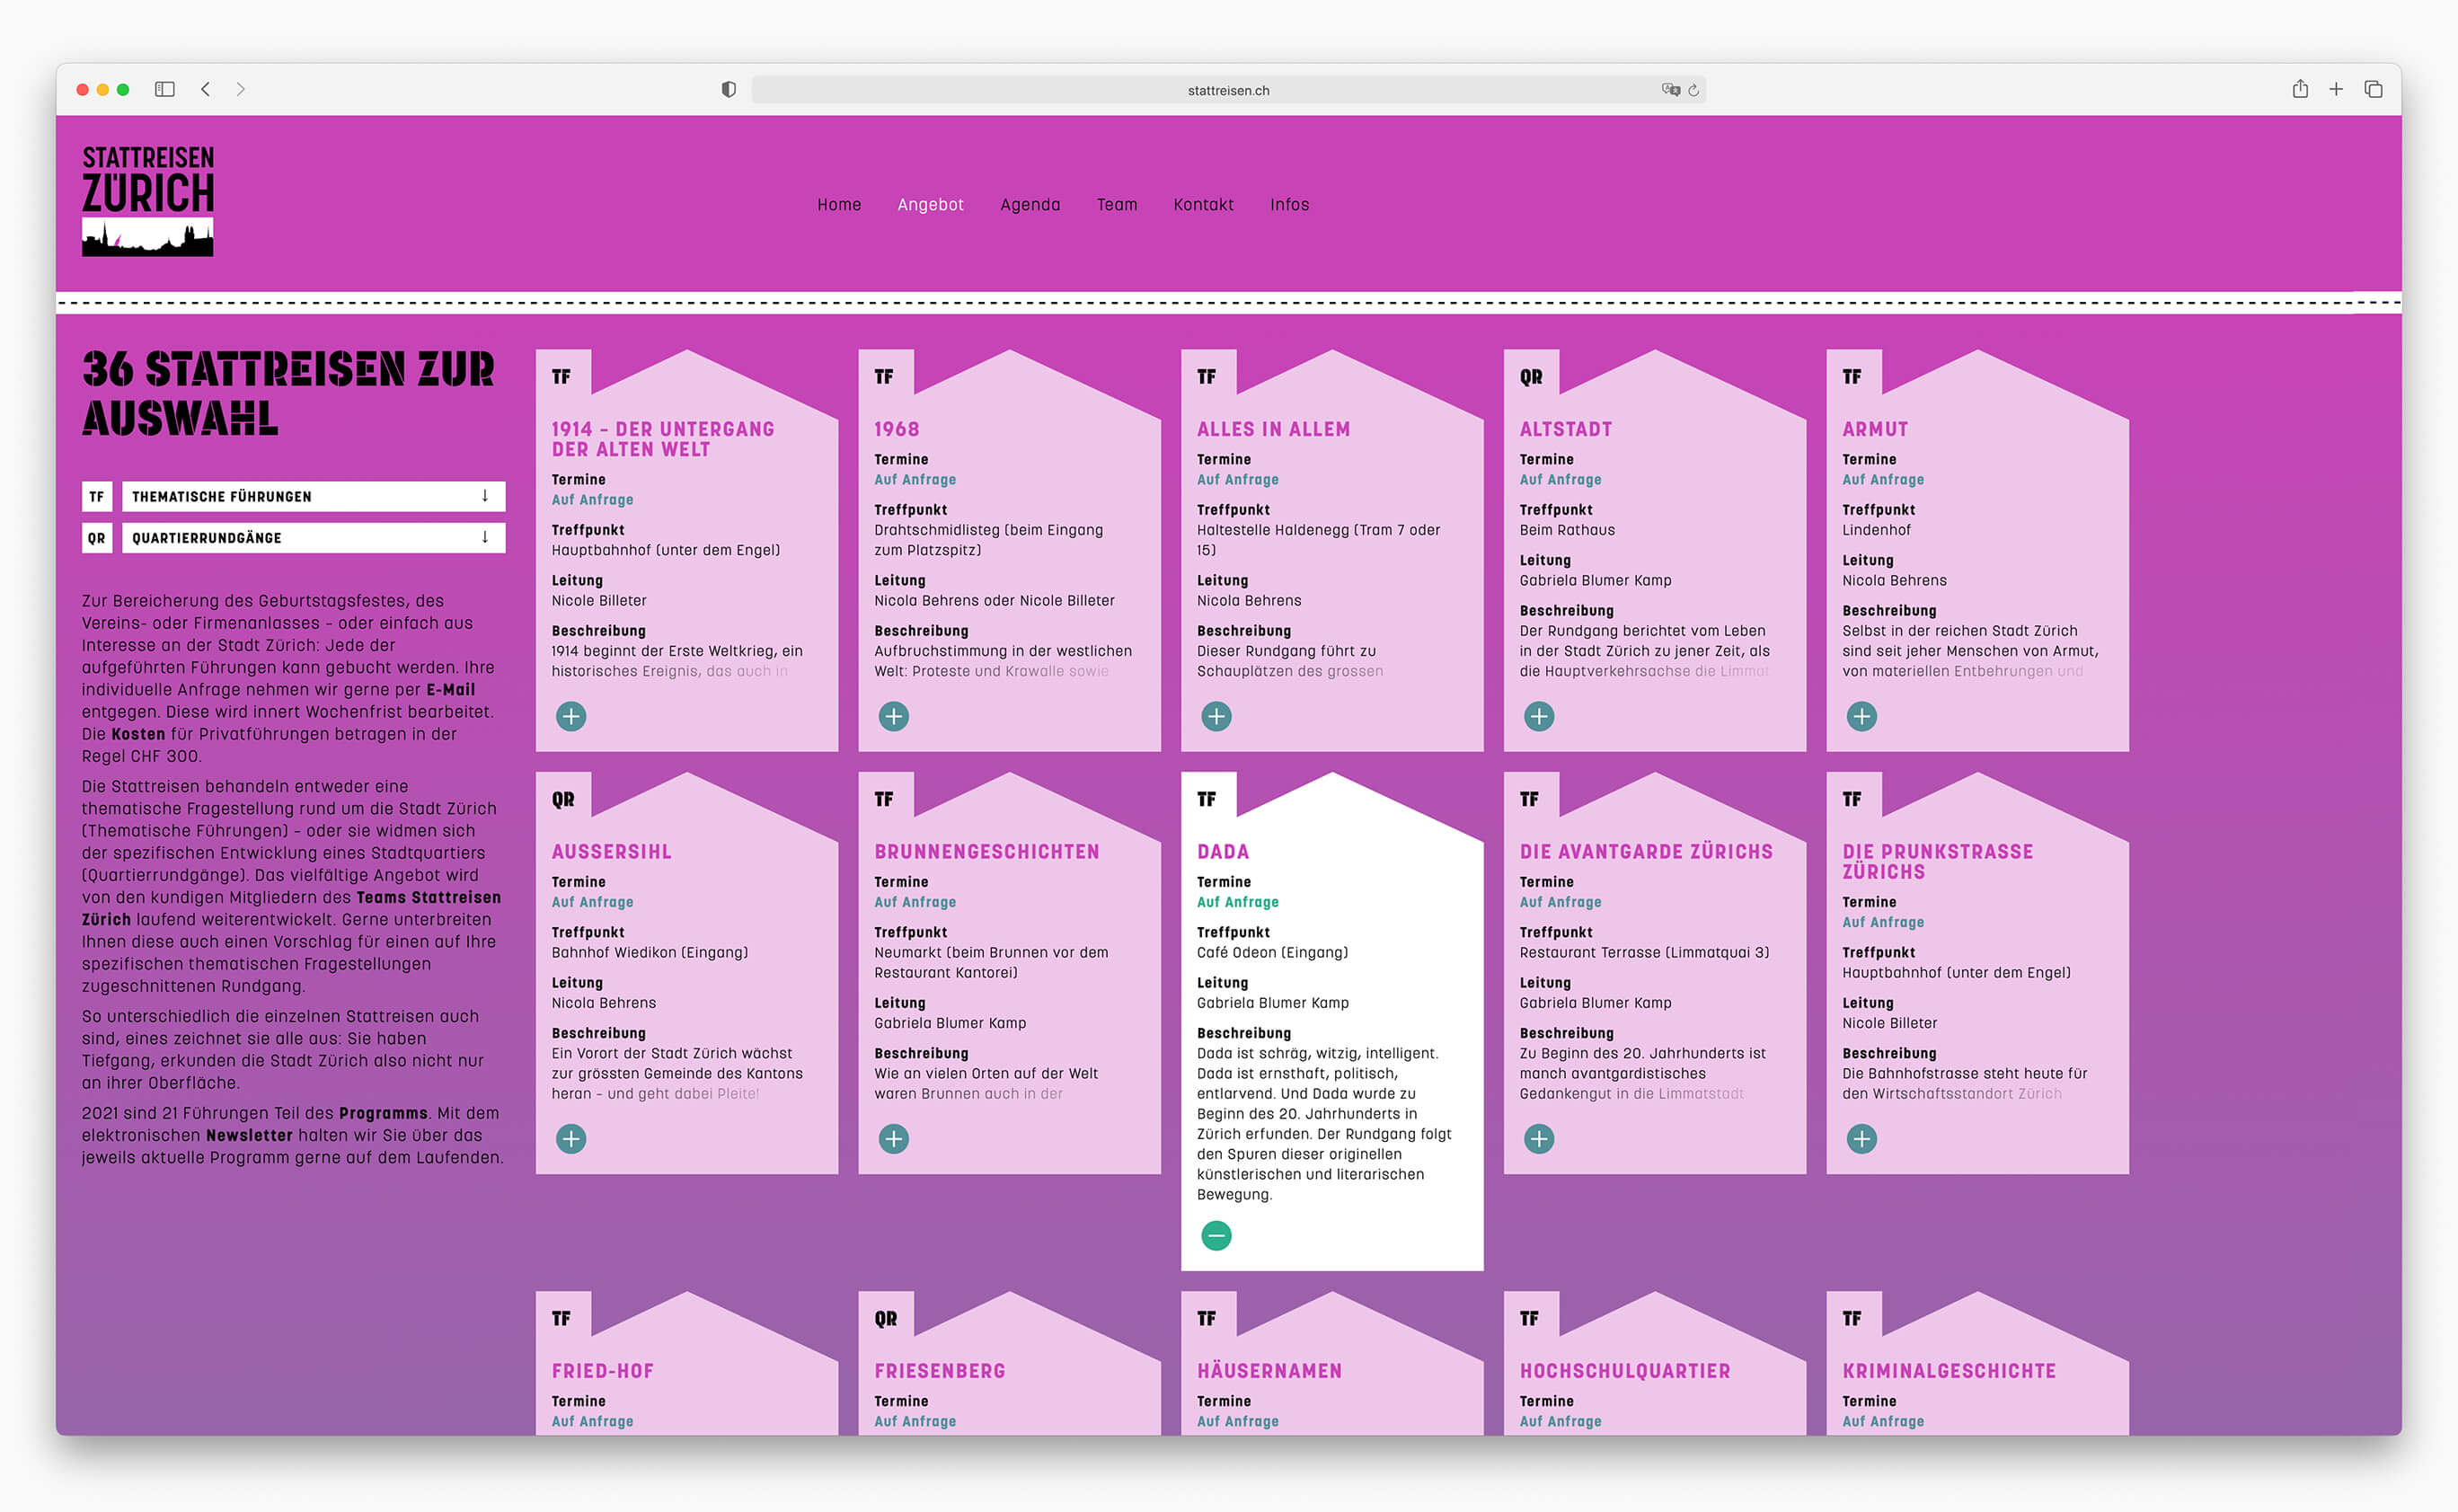Open Teams Stattreisen Zürich link
Screen dimensions: 2458x1512
point(291,909)
